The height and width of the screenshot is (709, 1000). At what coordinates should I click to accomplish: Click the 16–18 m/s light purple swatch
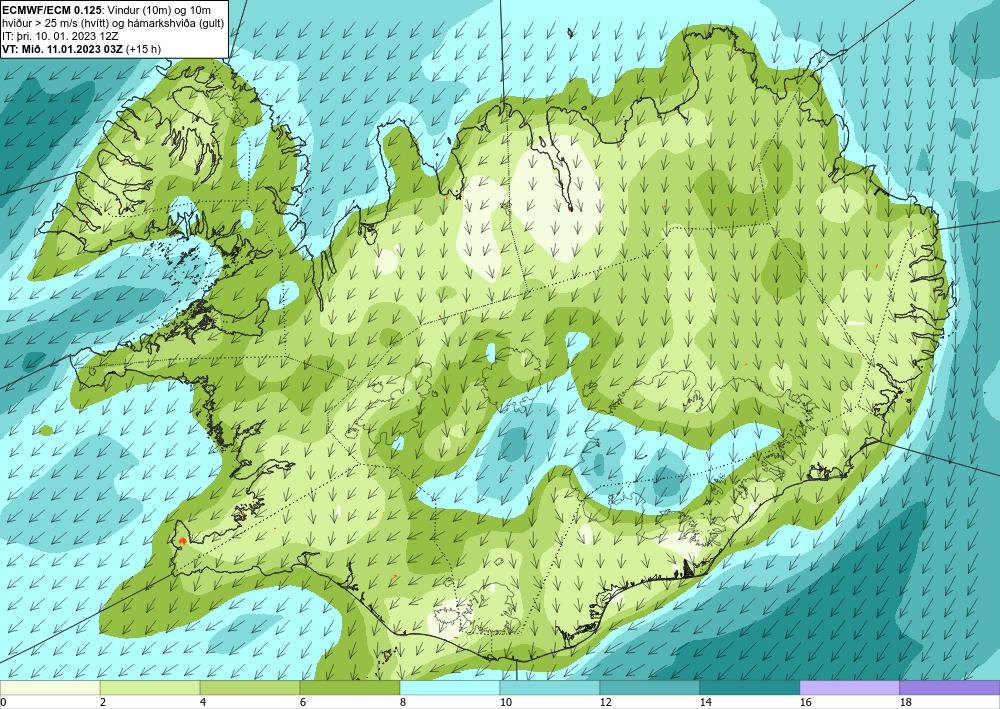(x=849, y=687)
